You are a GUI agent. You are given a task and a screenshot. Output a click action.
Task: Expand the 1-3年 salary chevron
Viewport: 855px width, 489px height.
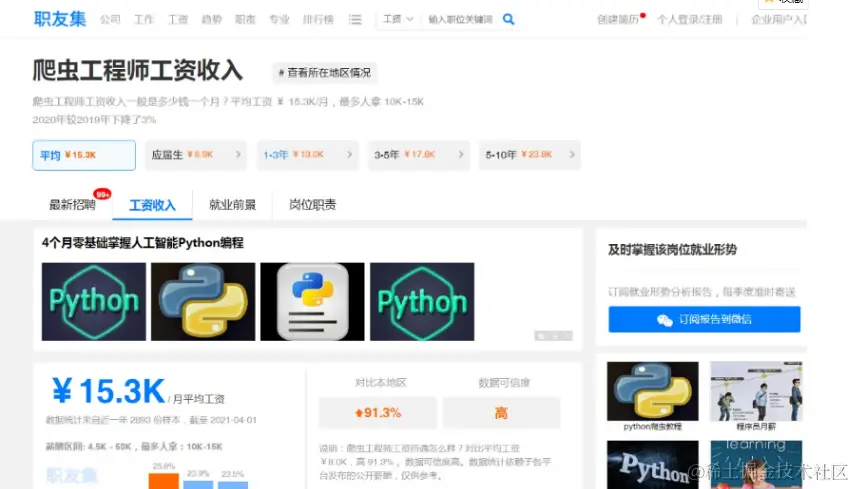click(350, 154)
